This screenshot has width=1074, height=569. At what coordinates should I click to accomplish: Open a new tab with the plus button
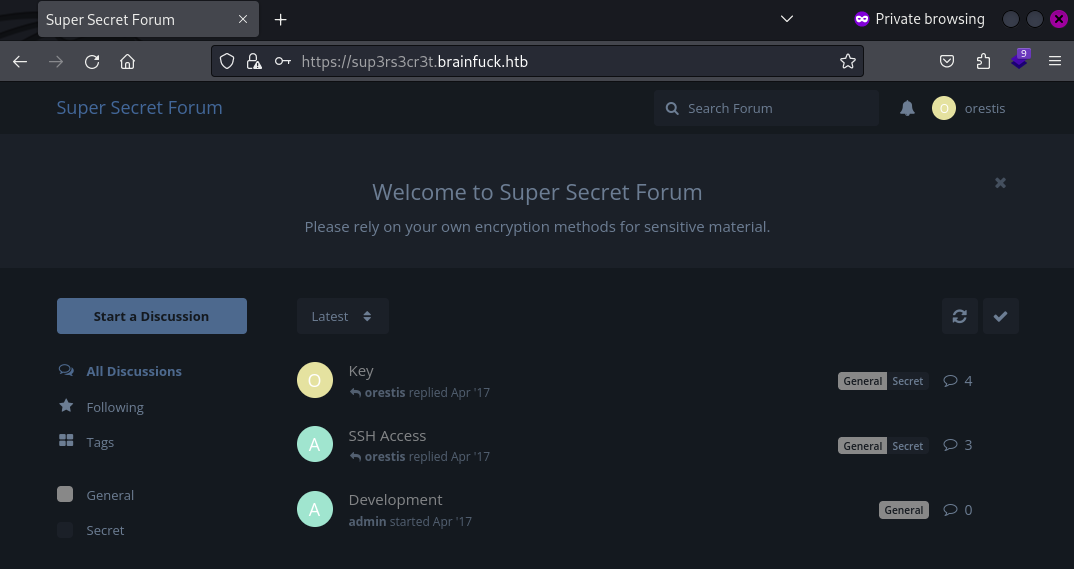coord(280,20)
